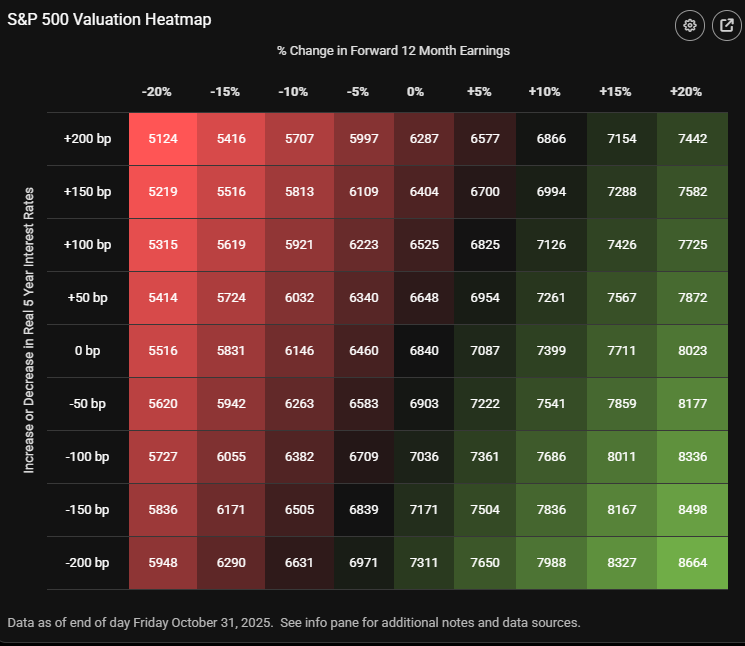This screenshot has width=745, height=646.
Task: Click the 5724 value cell
Action: (231, 298)
